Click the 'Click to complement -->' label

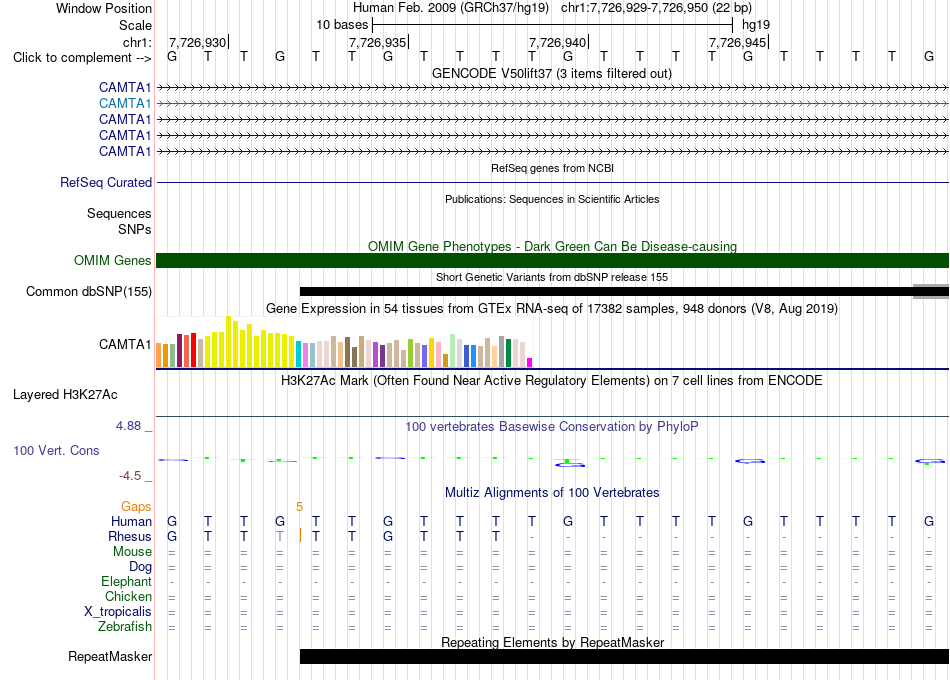click(x=82, y=58)
